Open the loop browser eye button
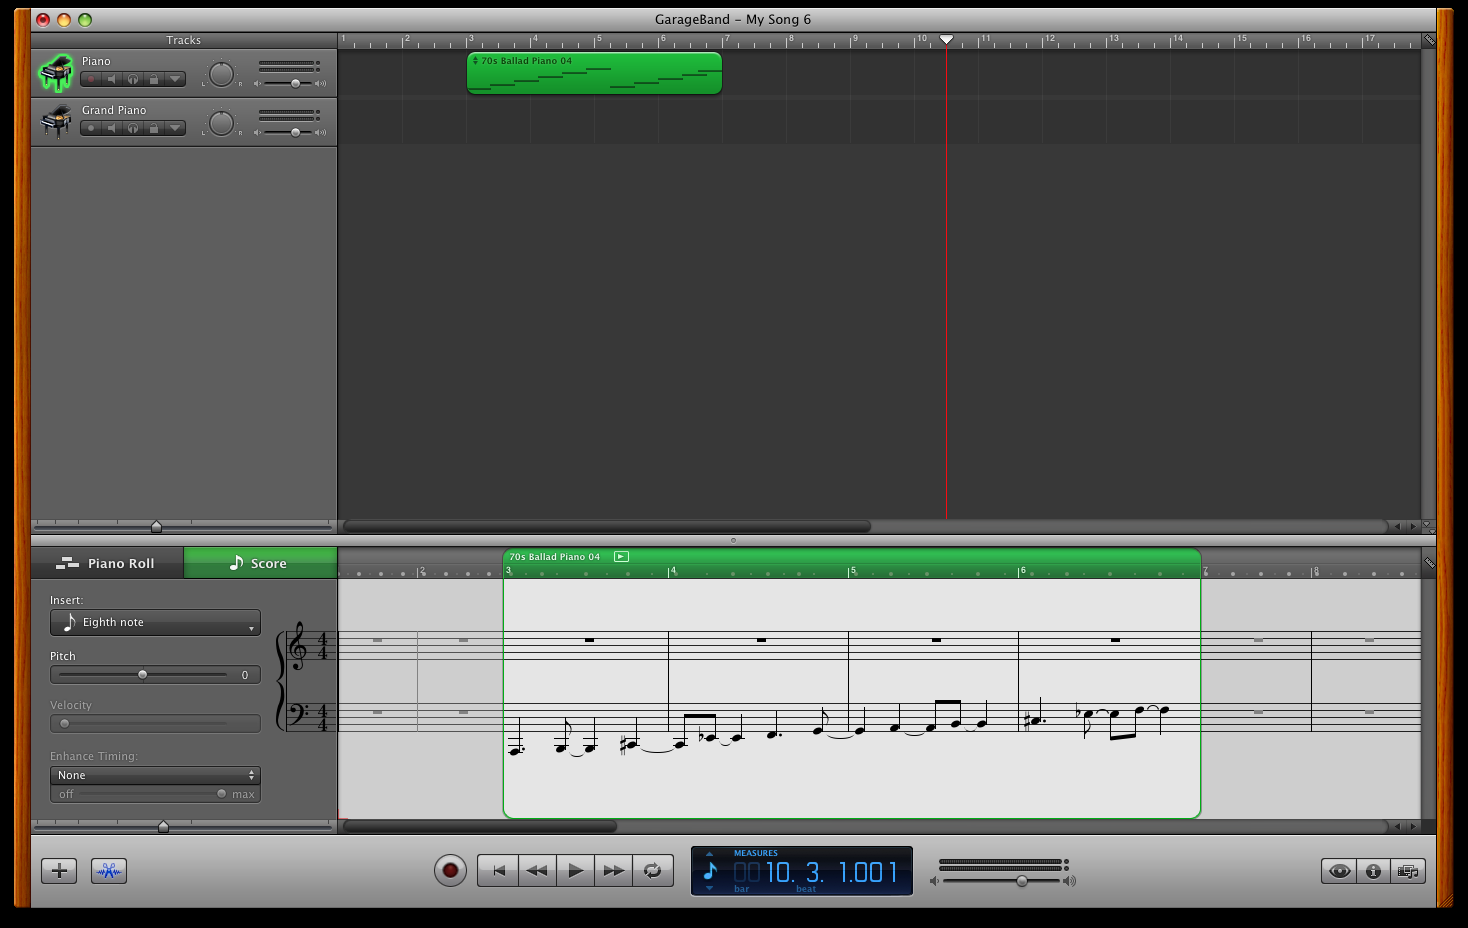This screenshot has height=928, width=1468. 1339,871
